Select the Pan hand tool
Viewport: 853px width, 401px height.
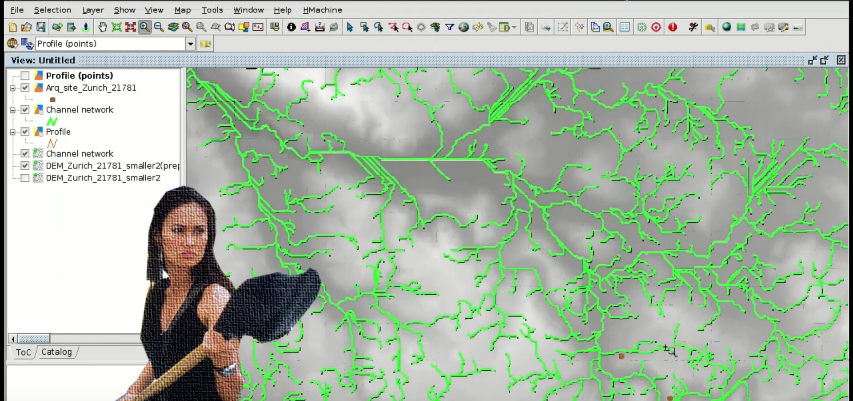pos(103,27)
